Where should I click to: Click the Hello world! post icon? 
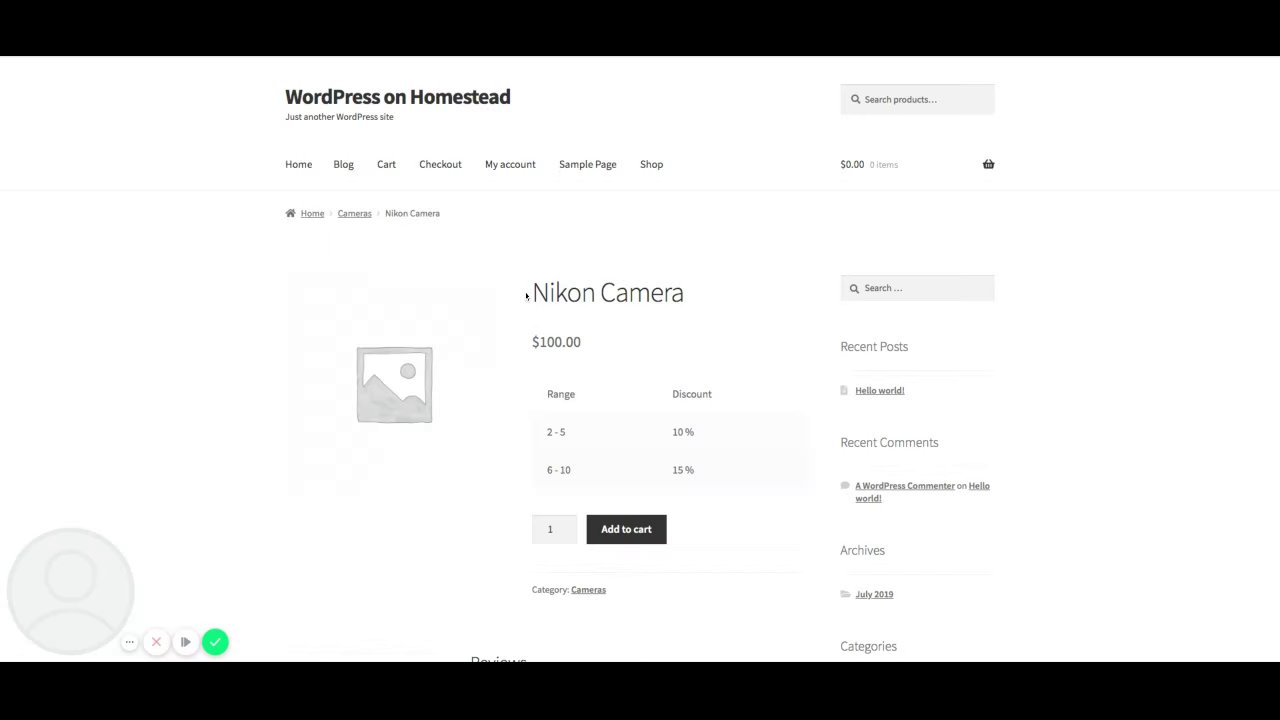[x=845, y=391]
